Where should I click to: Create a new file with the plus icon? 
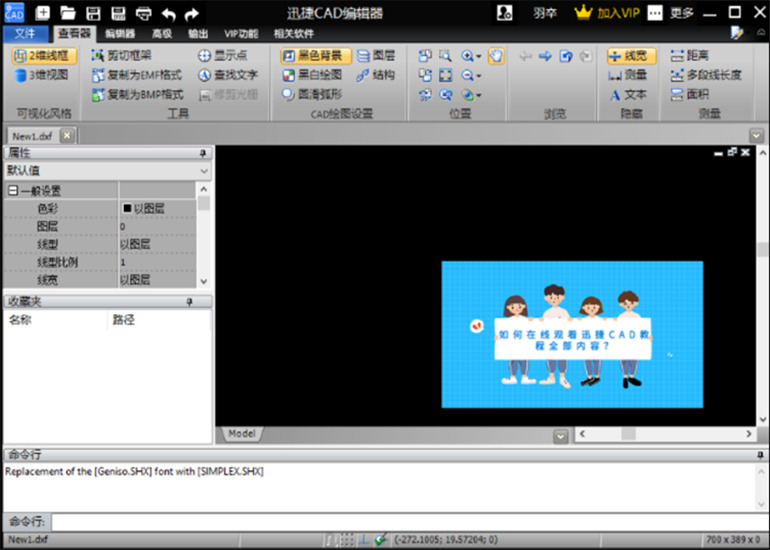pyautogui.click(x=43, y=13)
